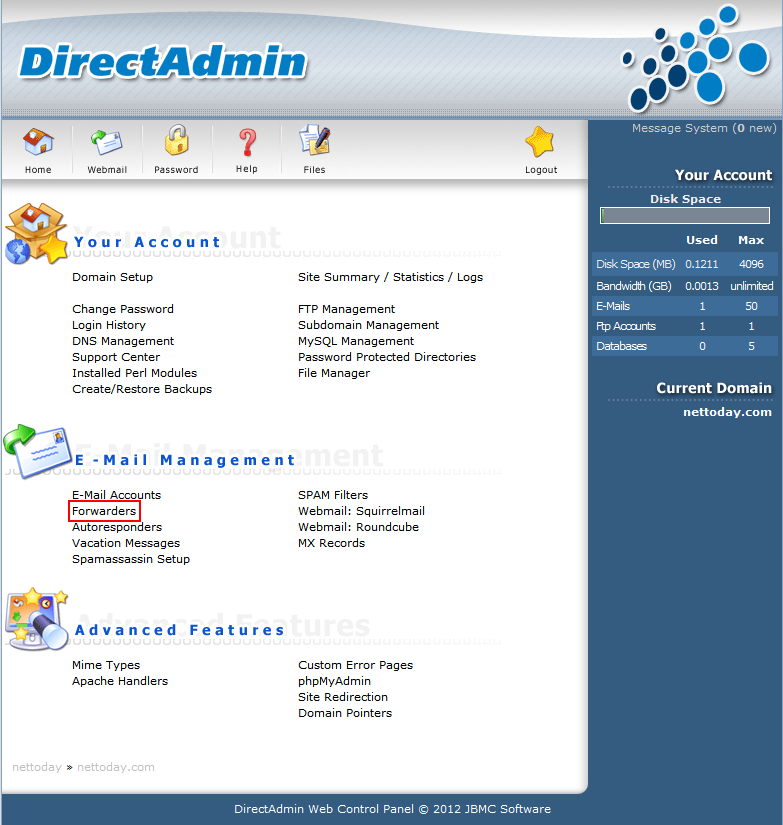
Task: Open SPAM Filters
Action: (333, 495)
